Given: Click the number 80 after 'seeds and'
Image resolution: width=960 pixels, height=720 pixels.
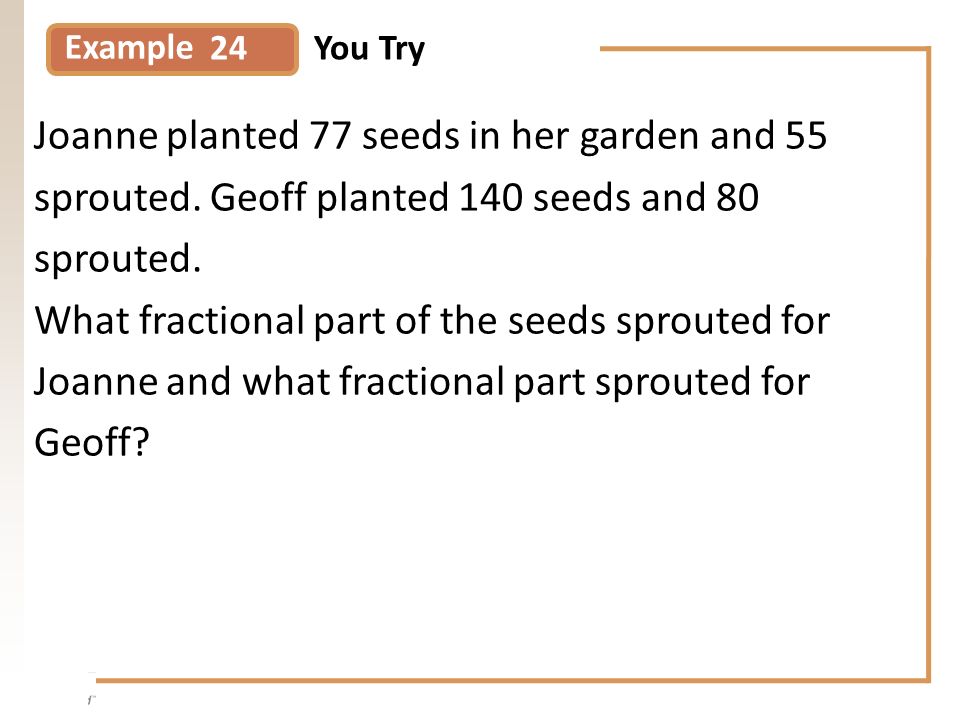Looking at the screenshot, I should pyautogui.click(x=737, y=198).
